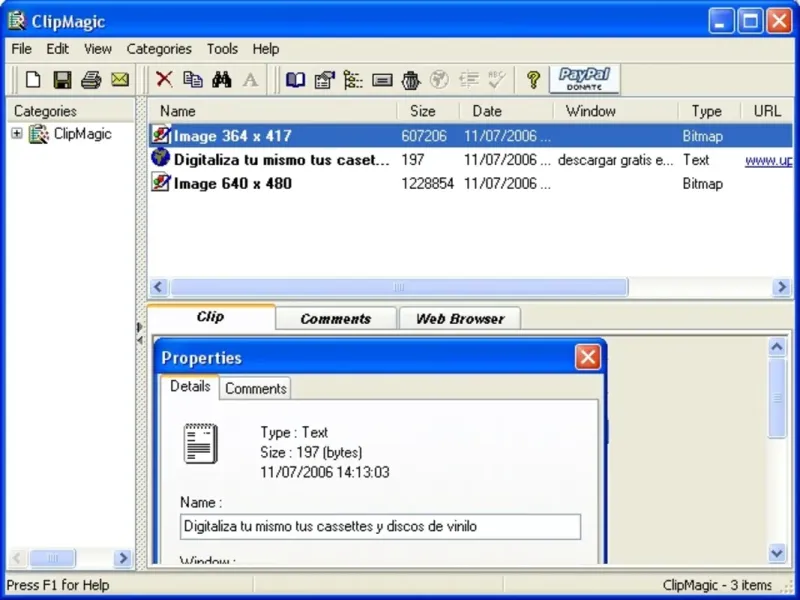Click the open book toolbar icon

(295, 80)
